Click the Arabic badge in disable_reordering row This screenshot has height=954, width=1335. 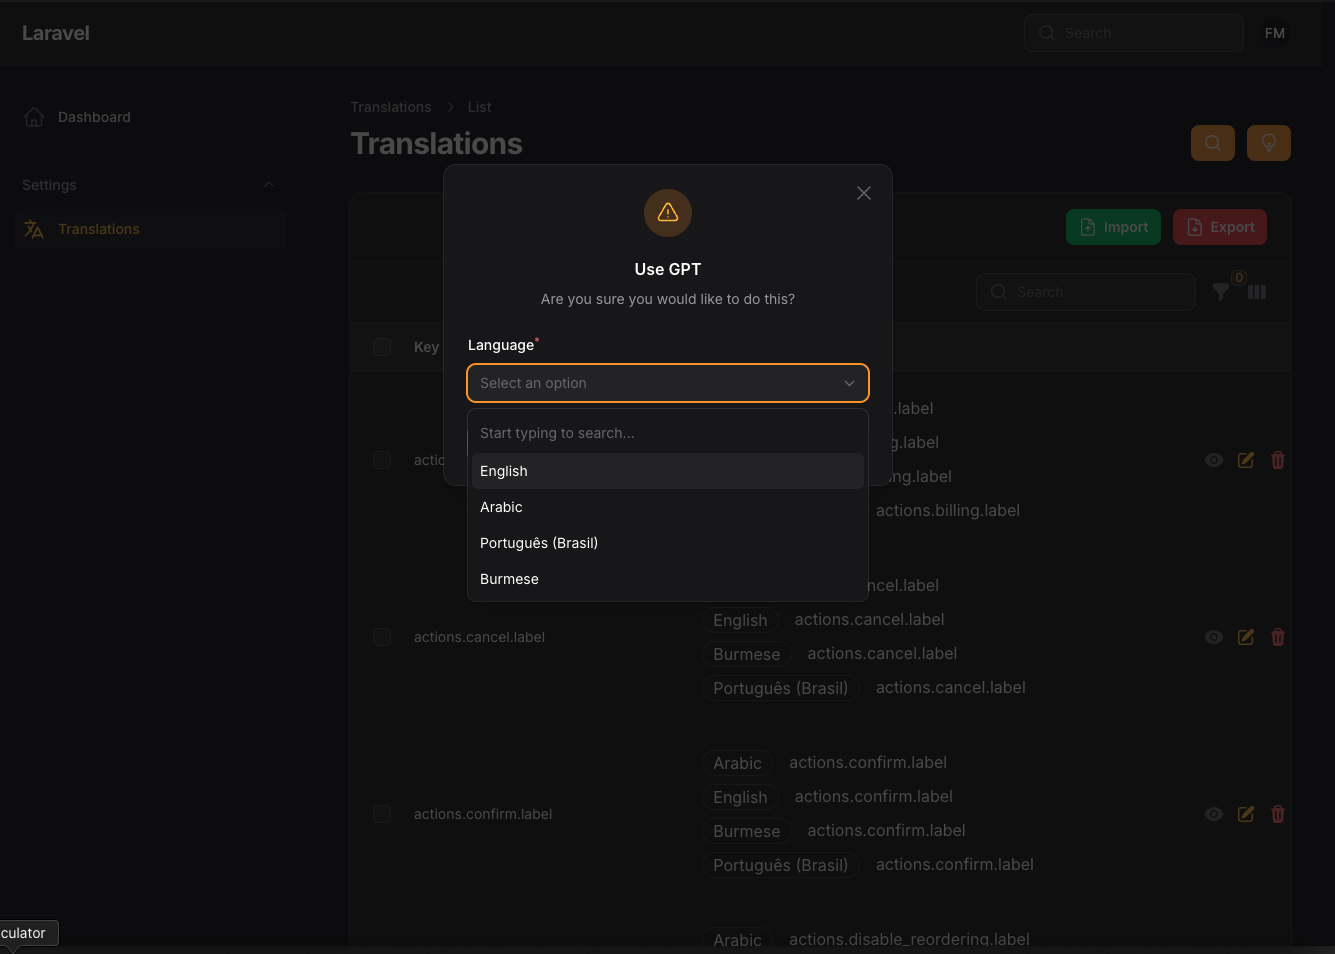pos(737,940)
